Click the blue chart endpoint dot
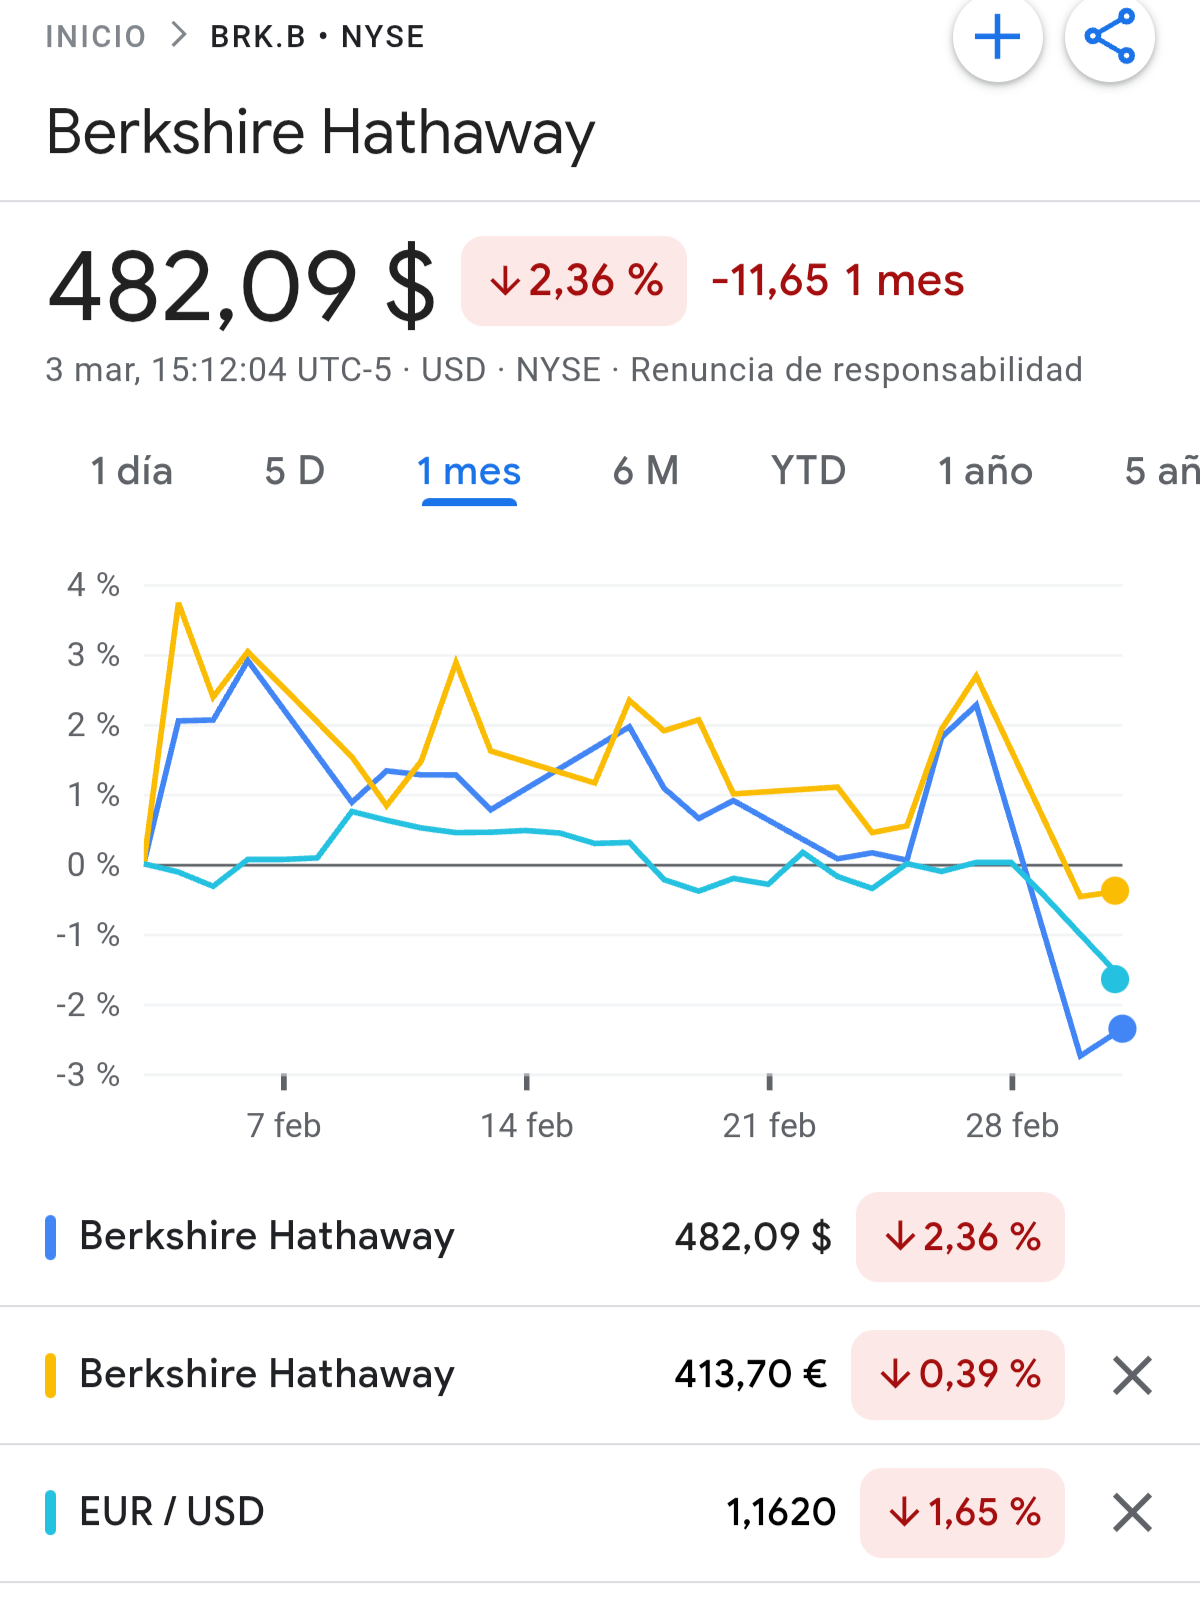The image size is (1200, 1604). coord(1122,1028)
